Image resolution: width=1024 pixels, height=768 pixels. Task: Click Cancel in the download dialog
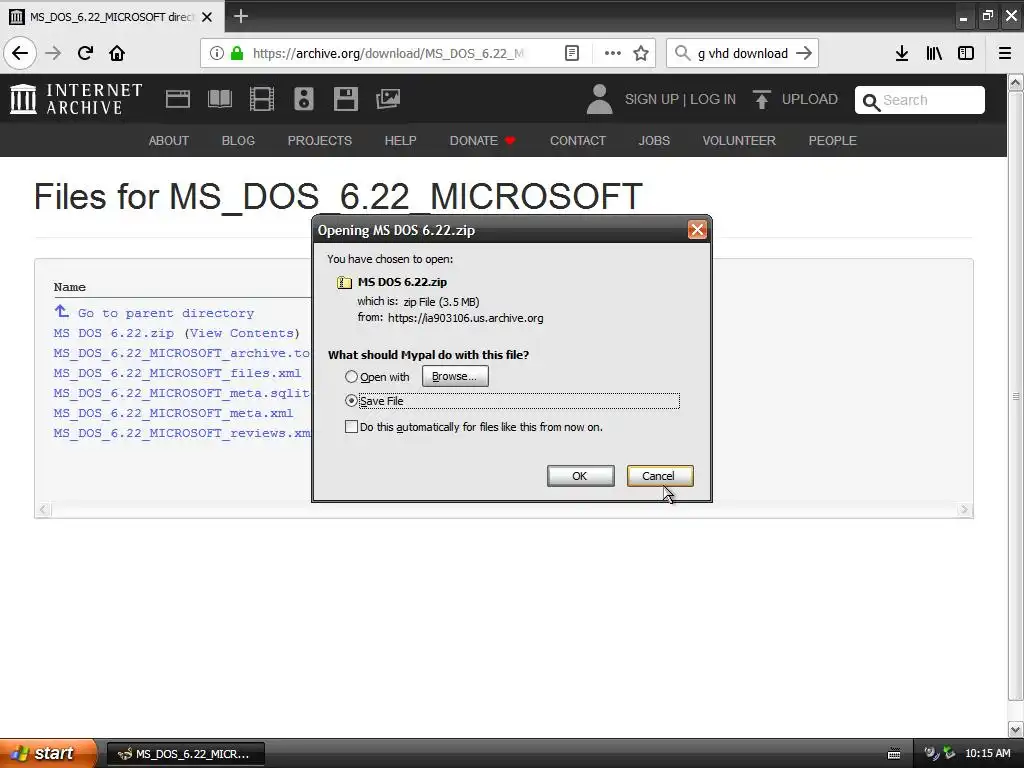(x=660, y=476)
